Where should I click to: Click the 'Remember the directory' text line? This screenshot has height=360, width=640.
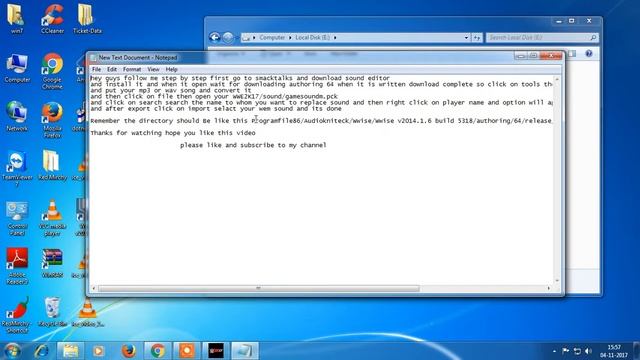[x=321, y=121]
